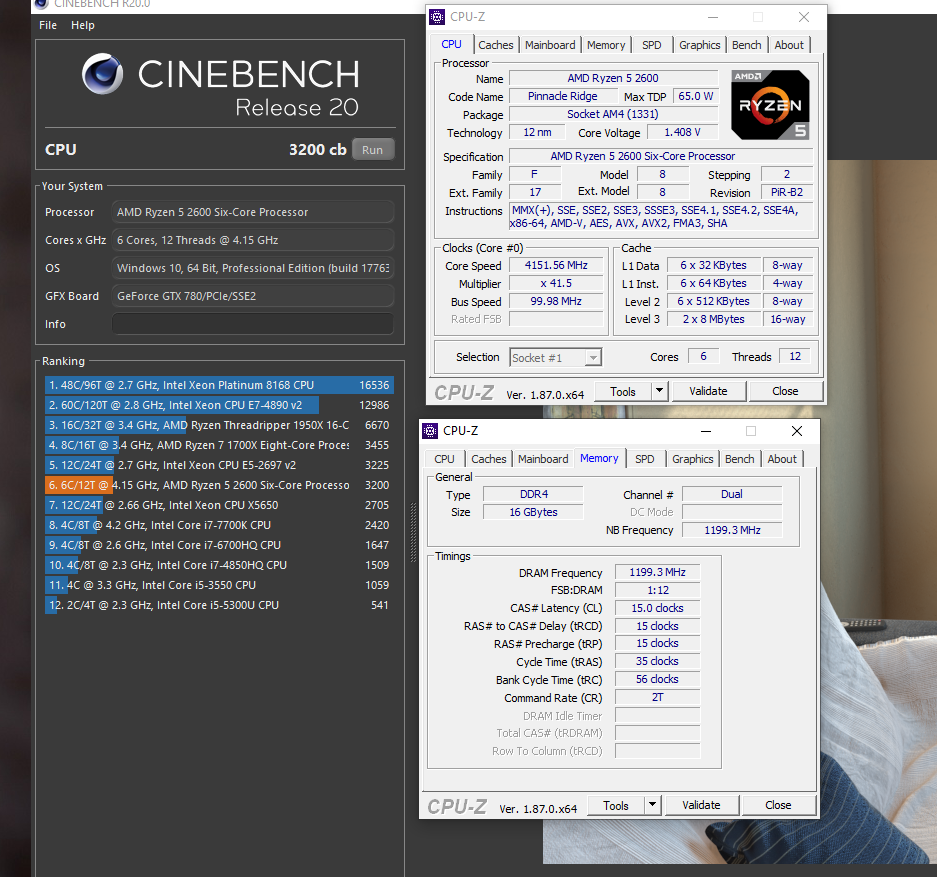Open the File menu in Cinebench

click(x=48, y=25)
